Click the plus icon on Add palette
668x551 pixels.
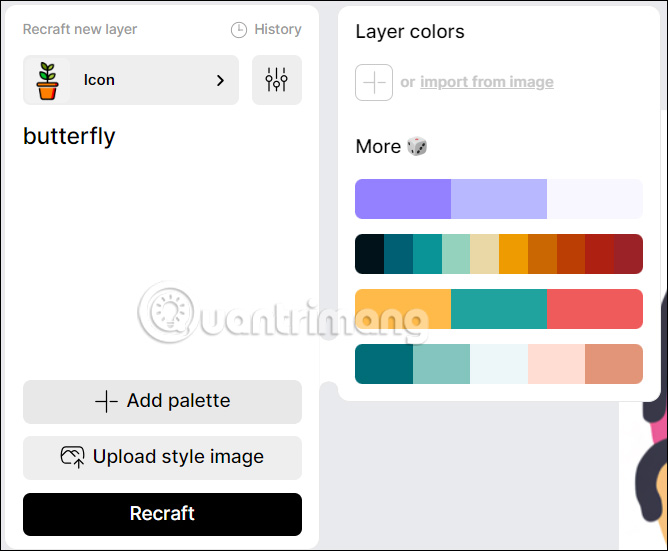[x=106, y=401]
